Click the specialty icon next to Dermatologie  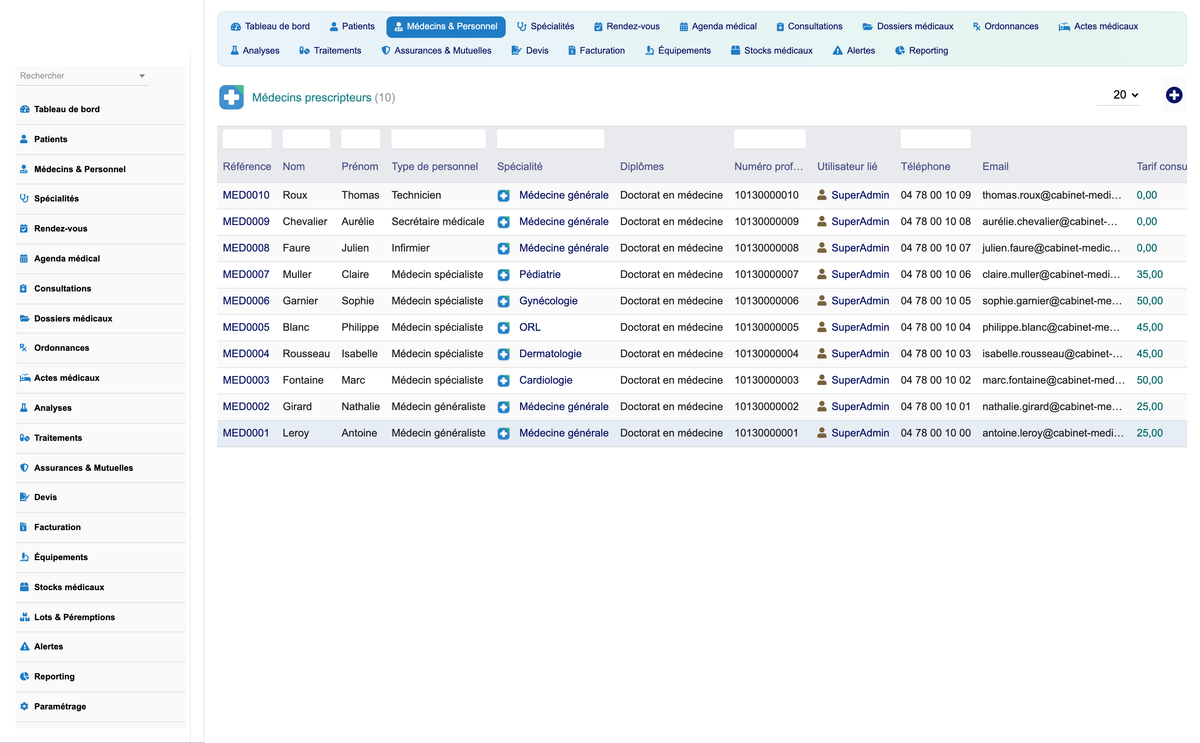(x=504, y=354)
